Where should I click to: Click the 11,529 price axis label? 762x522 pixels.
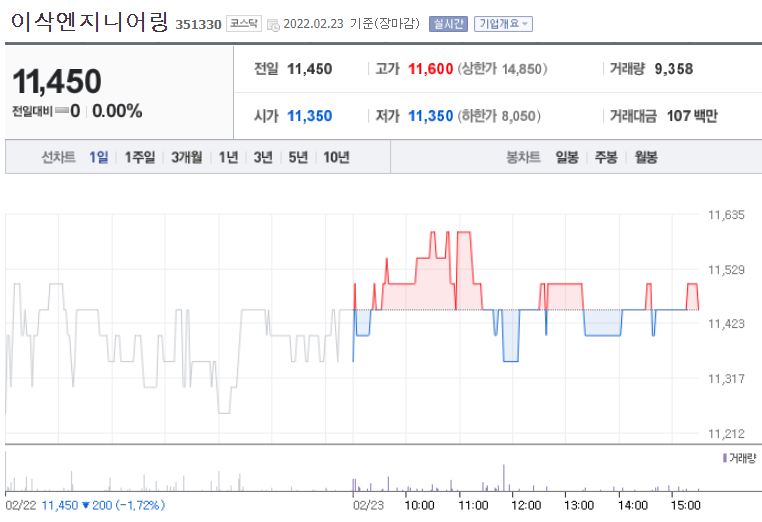pos(726,270)
